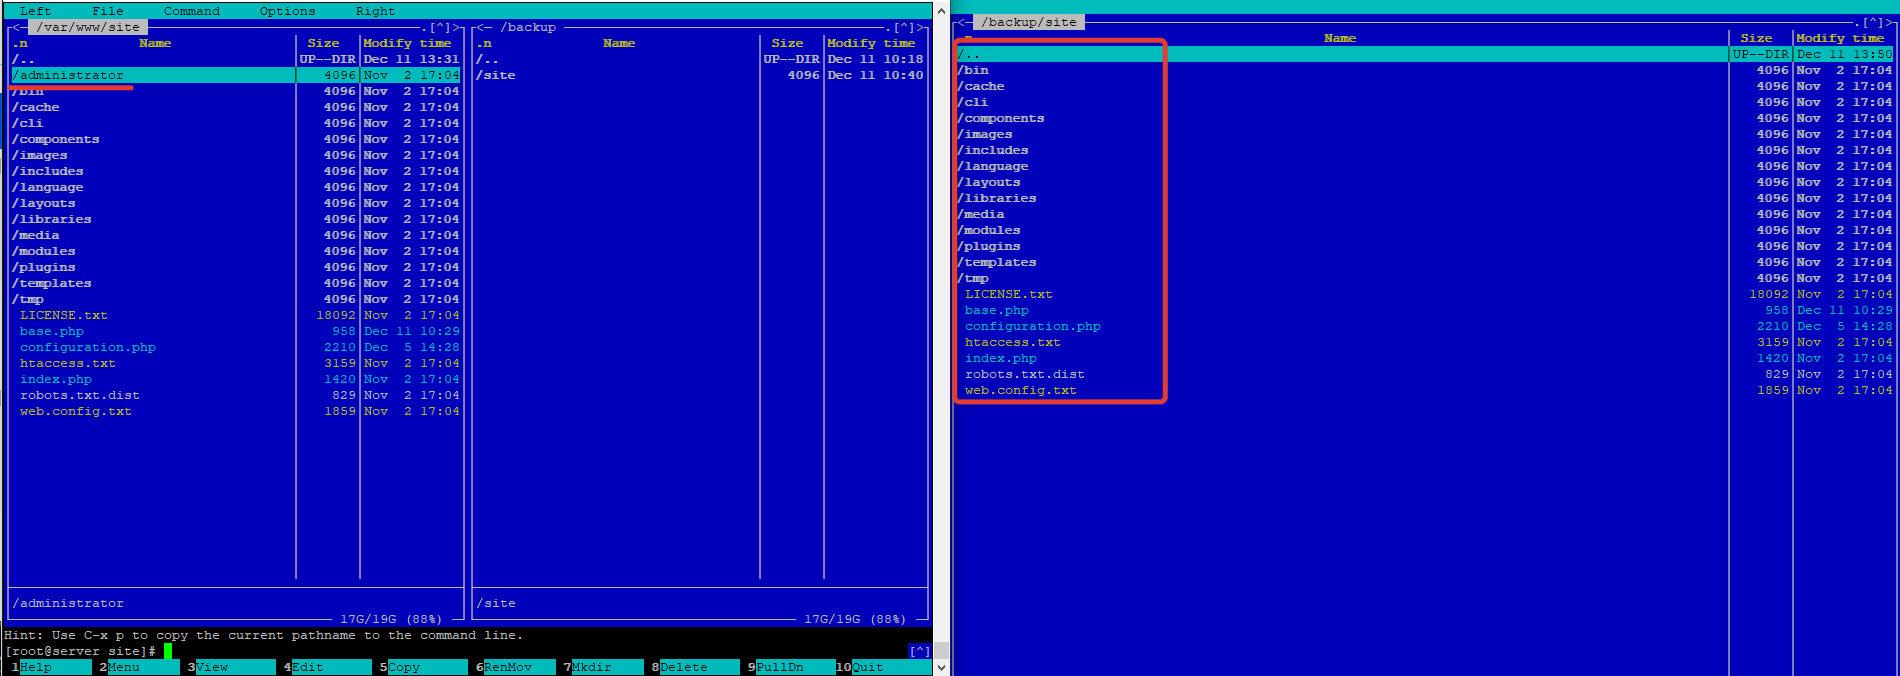Select /components directory in /backup/site window

(1424, 118)
